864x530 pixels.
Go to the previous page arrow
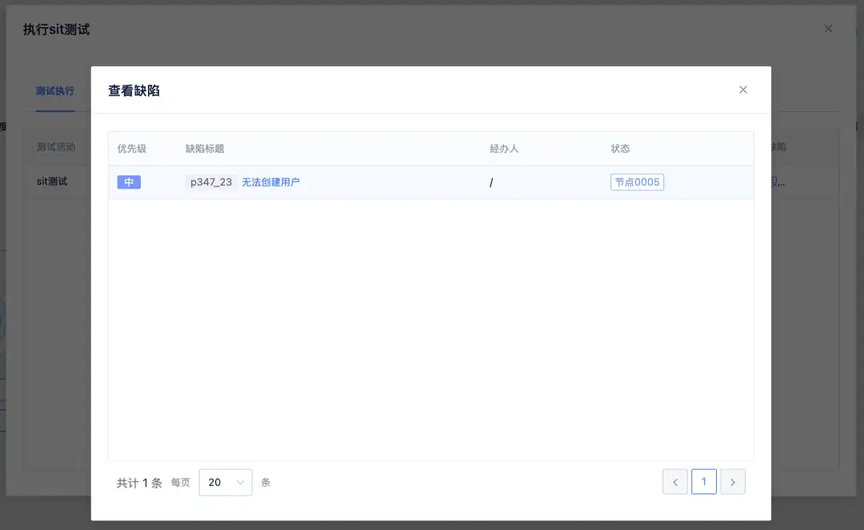[675, 482]
